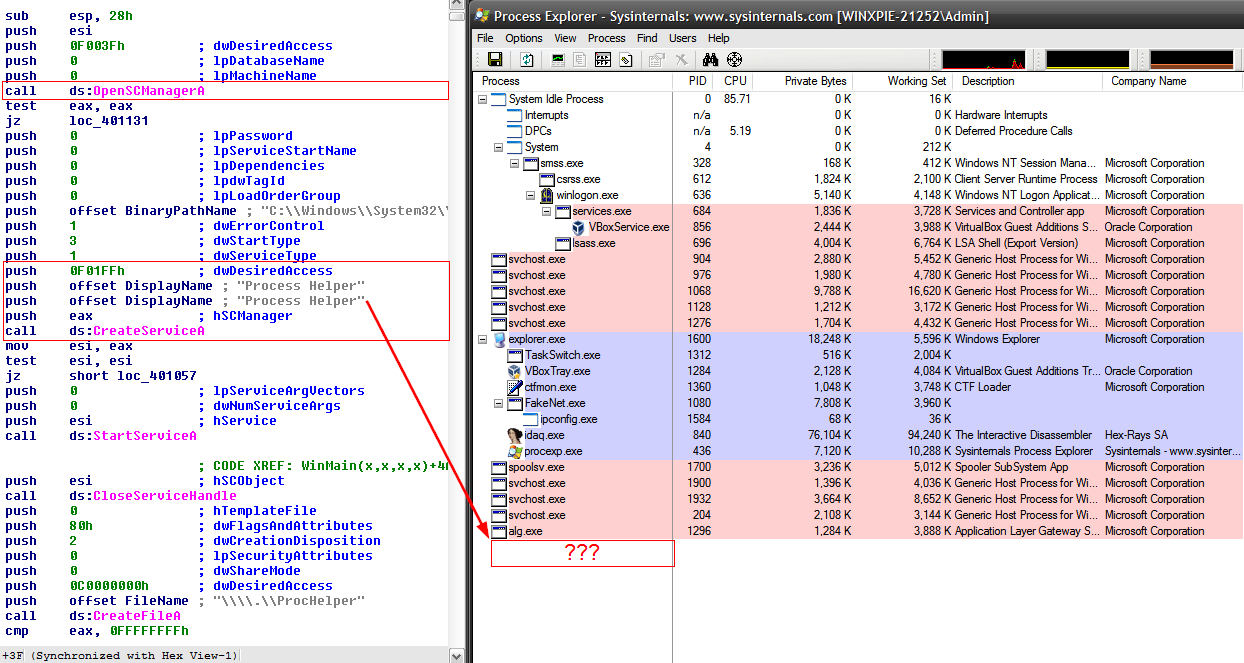Click the VBoxService.exe cube icon
Screen dimensions: 1244x663
tap(579, 227)
